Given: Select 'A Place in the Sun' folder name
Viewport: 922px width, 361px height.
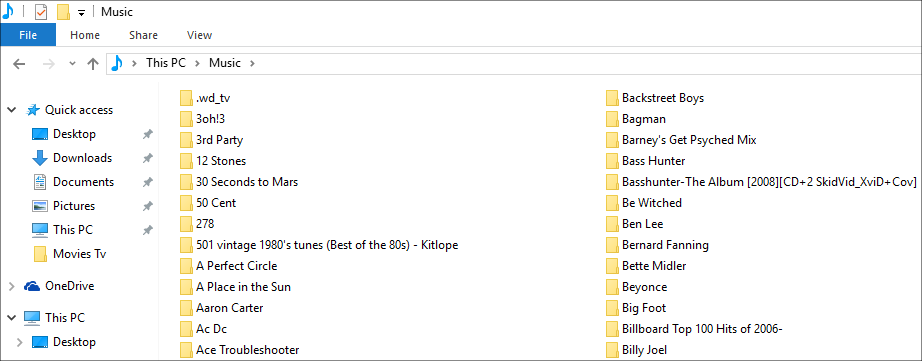Looking at the screenshot, I should pyautogui.click(x=243, y=287).
